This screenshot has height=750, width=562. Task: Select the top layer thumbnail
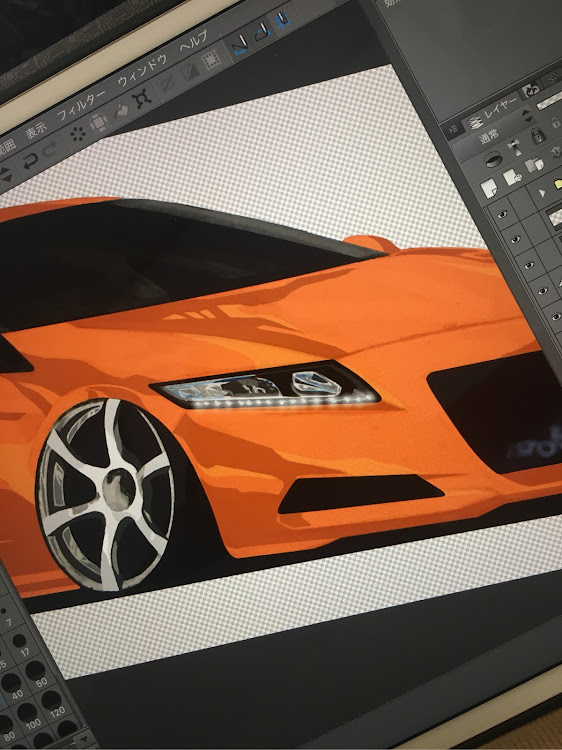555,216
